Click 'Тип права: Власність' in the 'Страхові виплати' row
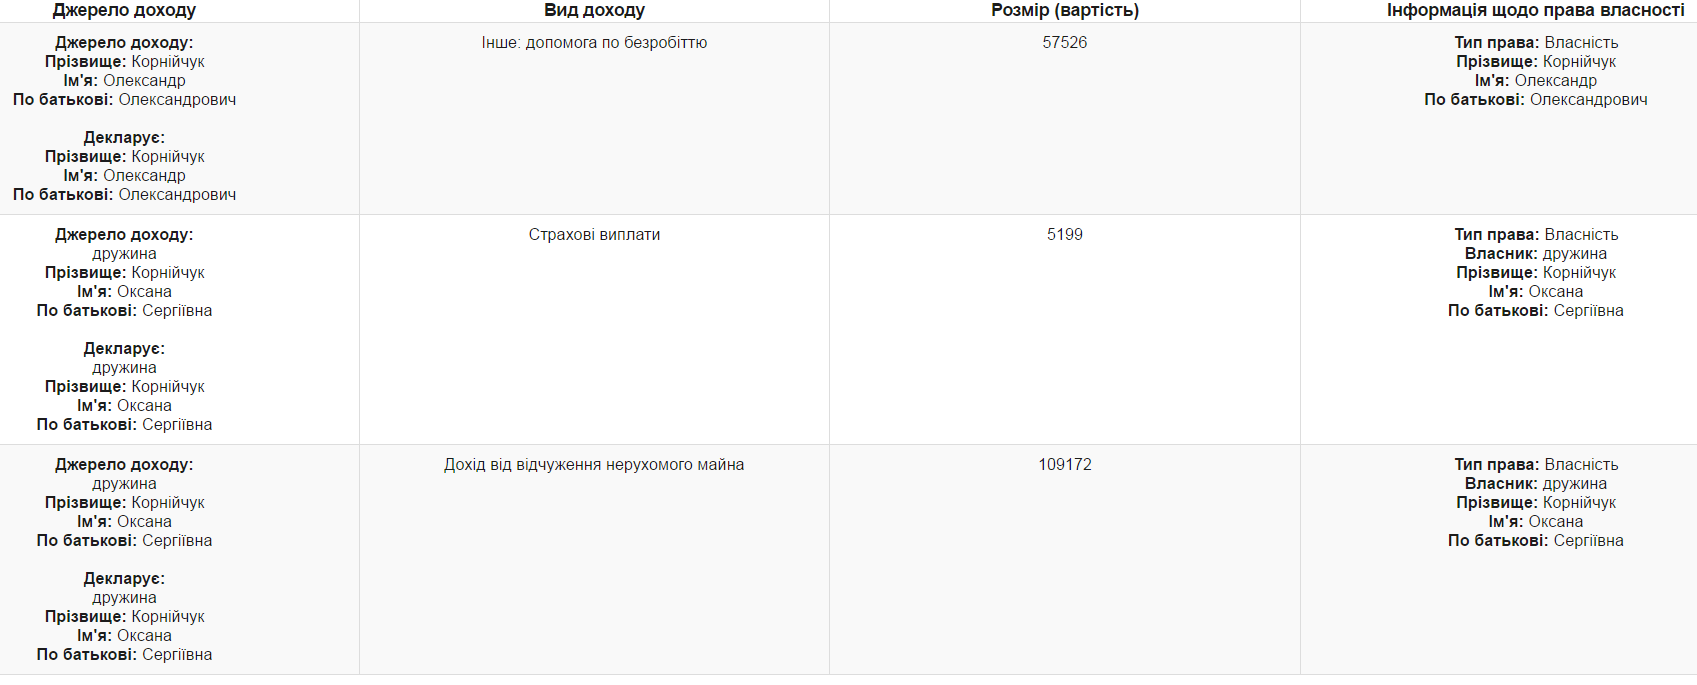This screenshot has width=1697, height=685. 1535,235
